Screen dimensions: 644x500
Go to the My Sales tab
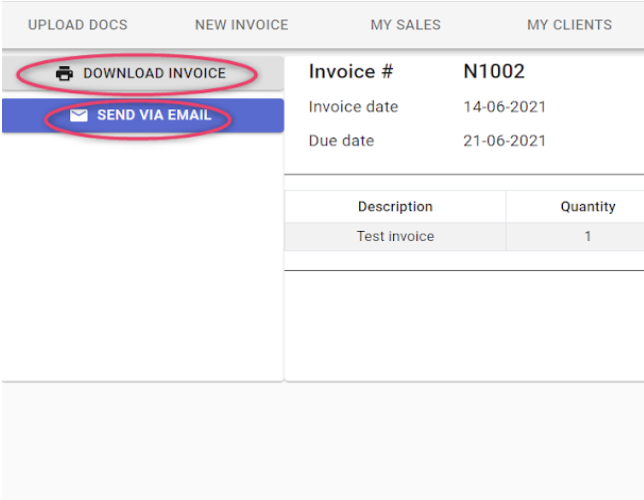(x=405, y=25)
